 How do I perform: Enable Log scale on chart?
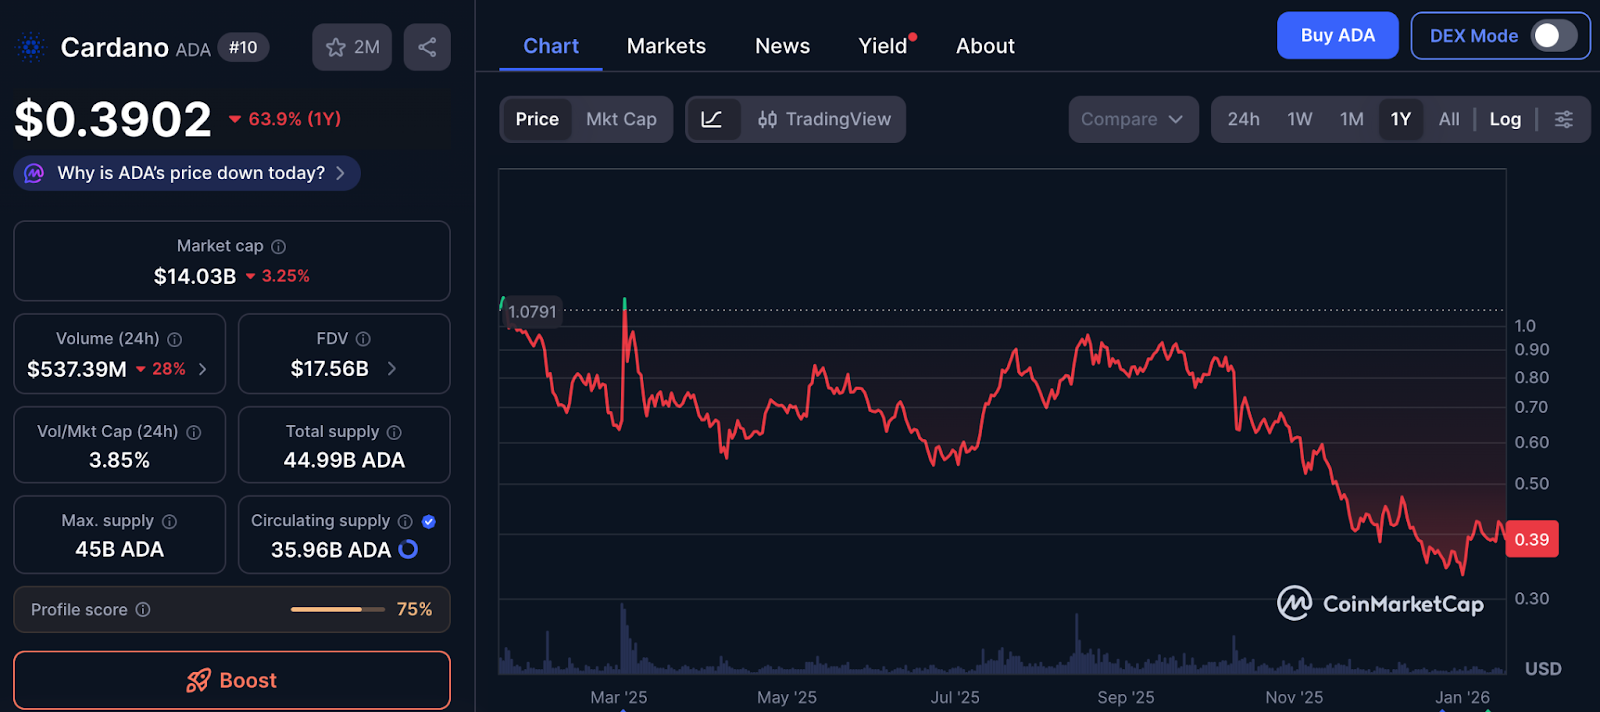(x=1505, y=119)
